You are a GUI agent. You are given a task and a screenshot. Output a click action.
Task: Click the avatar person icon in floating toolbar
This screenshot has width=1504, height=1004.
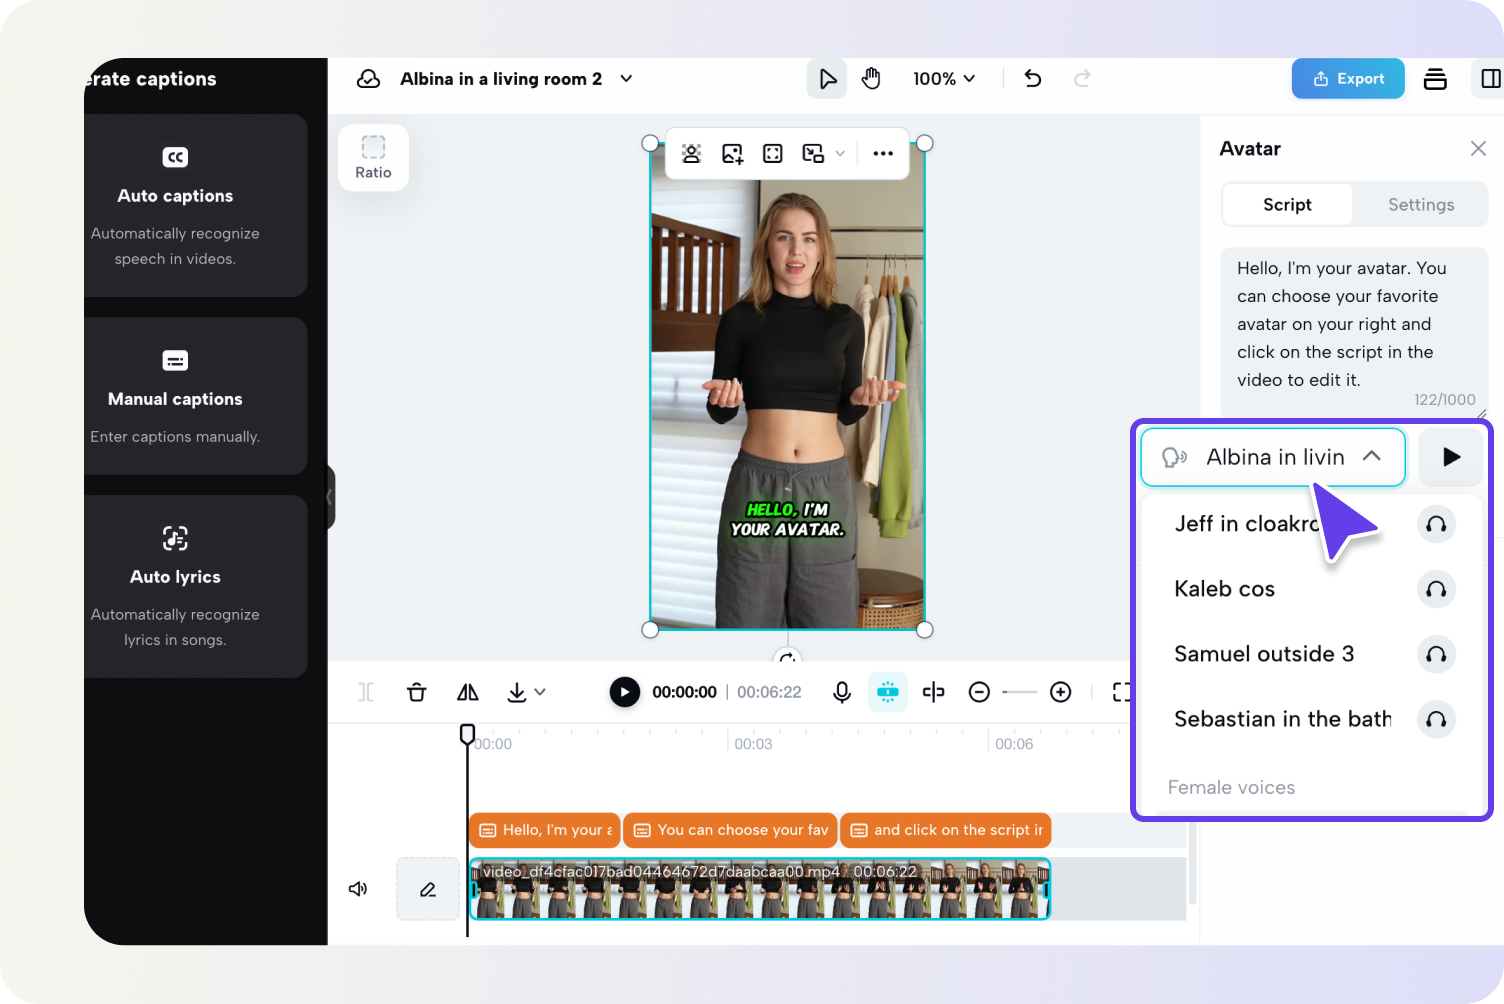pyautogui.click(x=691, y=153)
